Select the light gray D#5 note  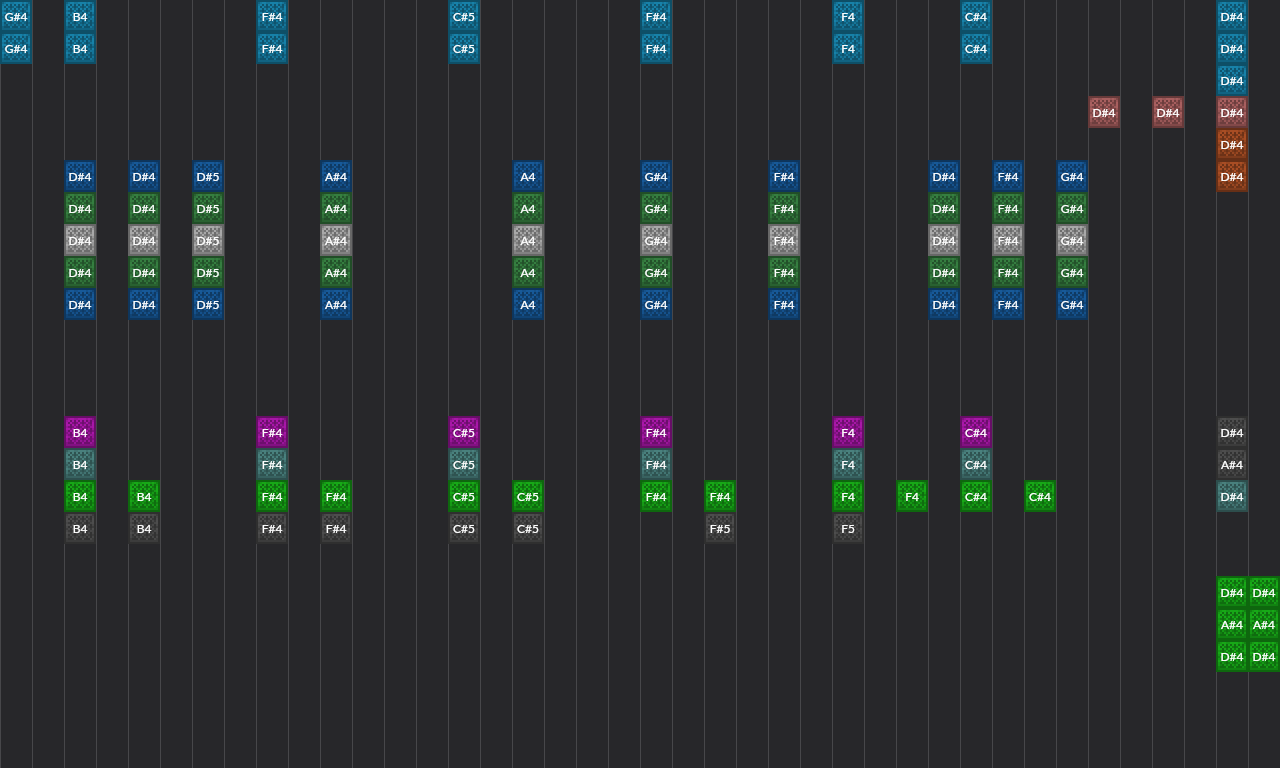[x=208, y=241]
